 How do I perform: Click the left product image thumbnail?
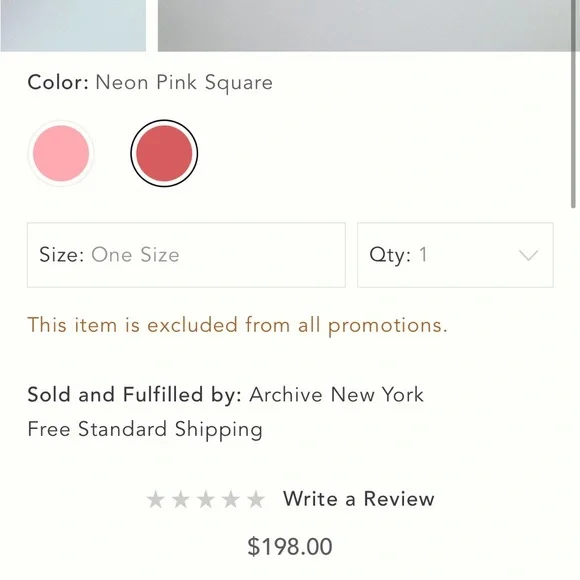point(73,26)
